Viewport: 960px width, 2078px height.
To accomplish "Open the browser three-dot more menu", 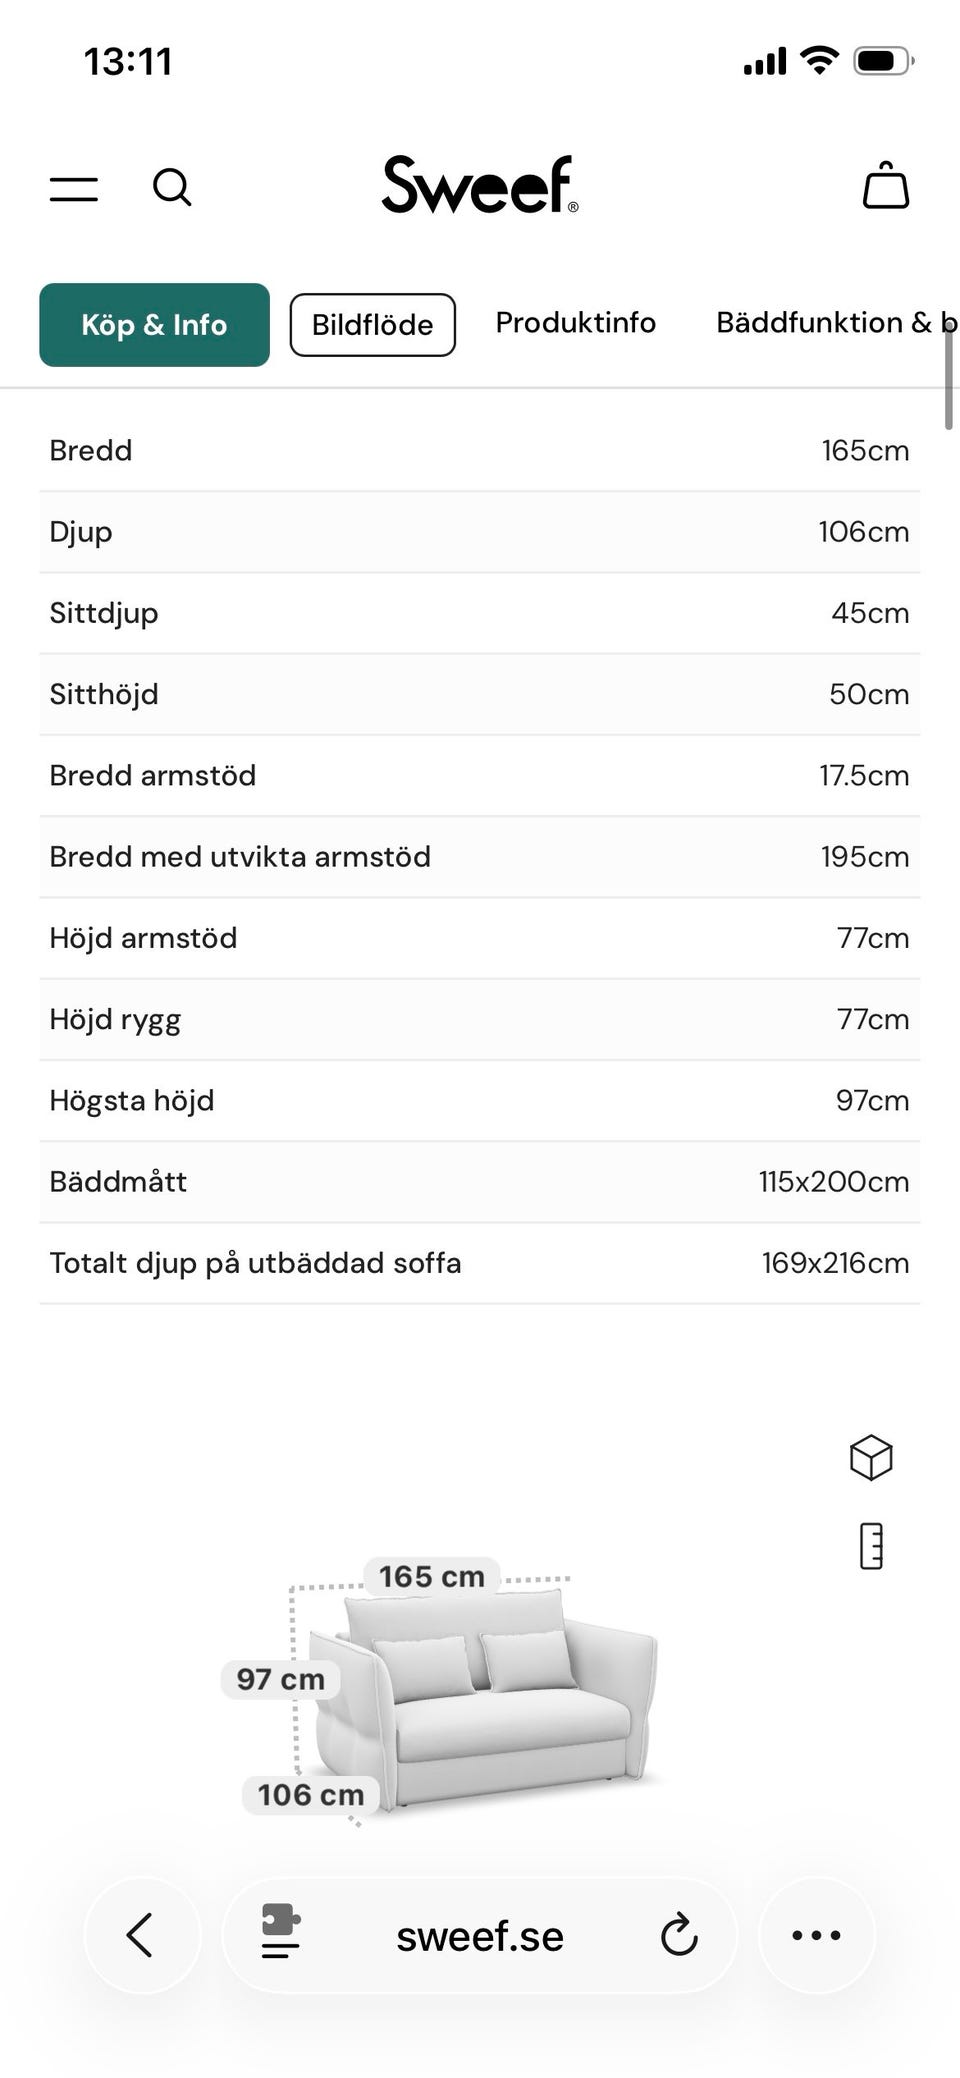I will 816,1935.
